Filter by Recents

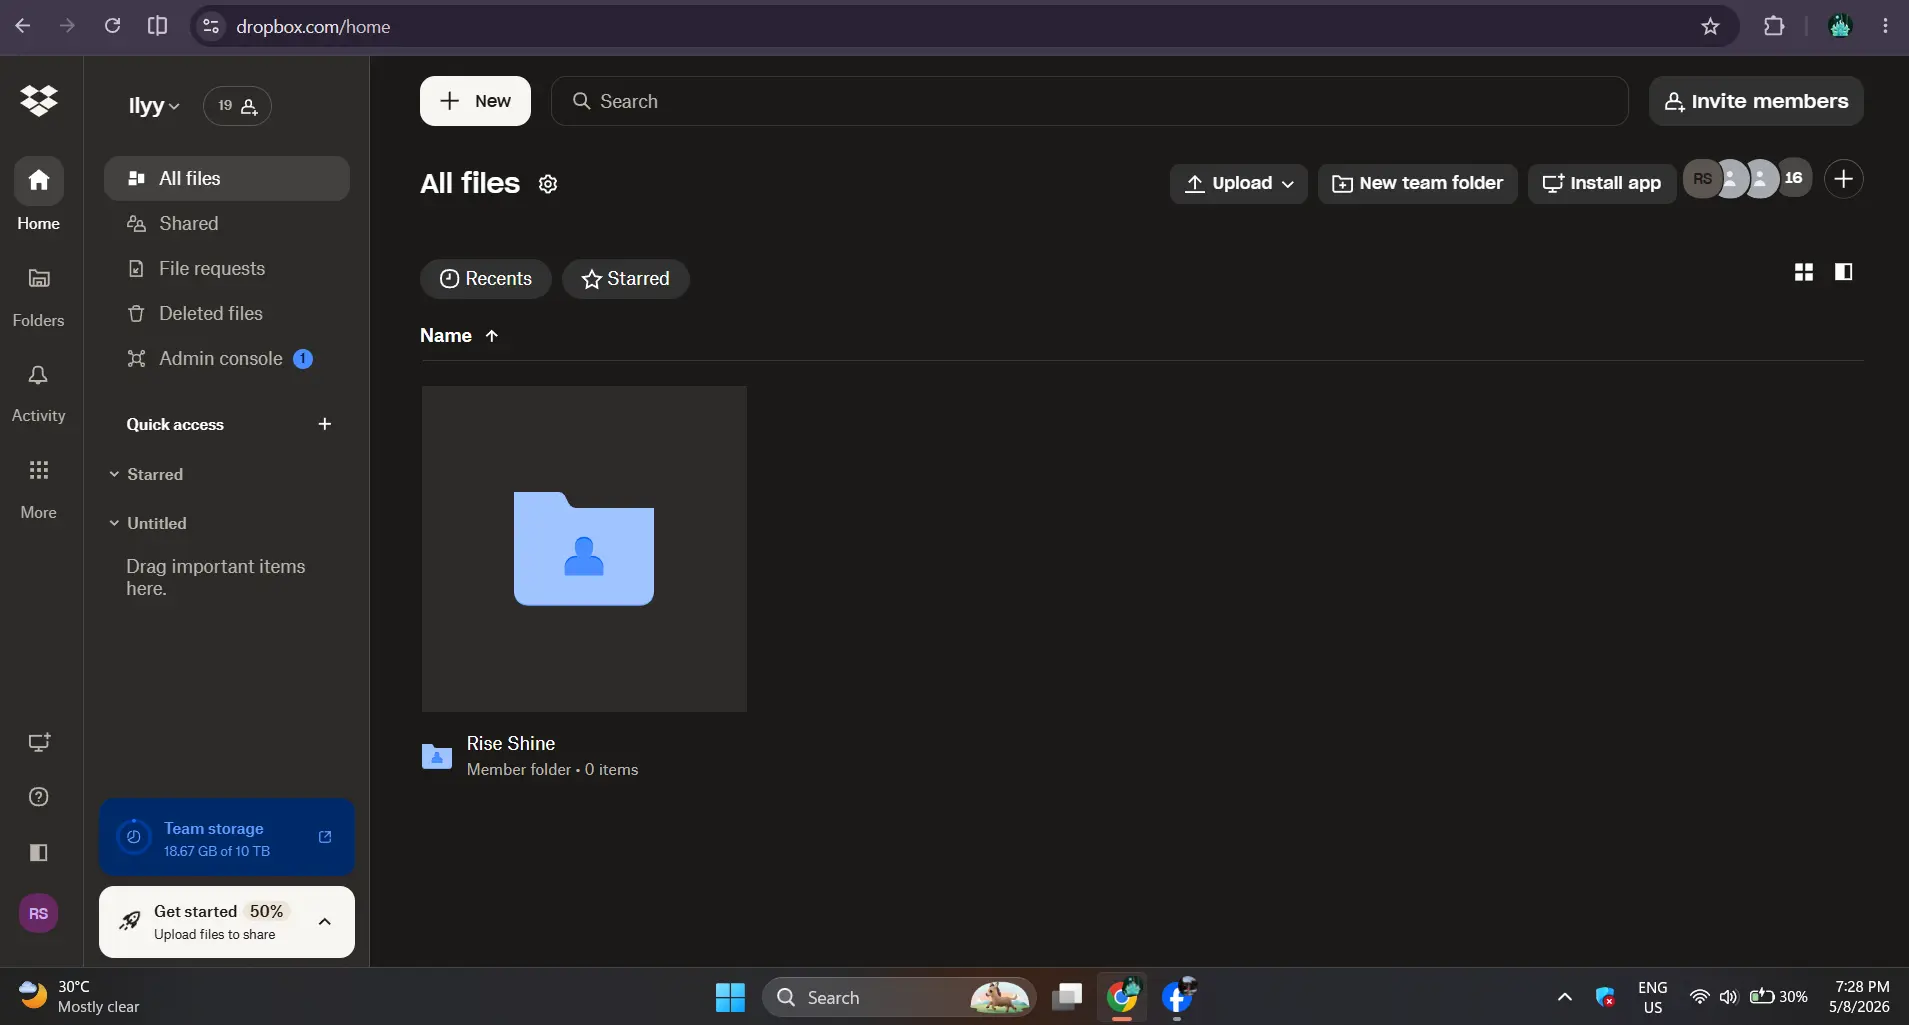pyautogui.click(x=486, y=279)
